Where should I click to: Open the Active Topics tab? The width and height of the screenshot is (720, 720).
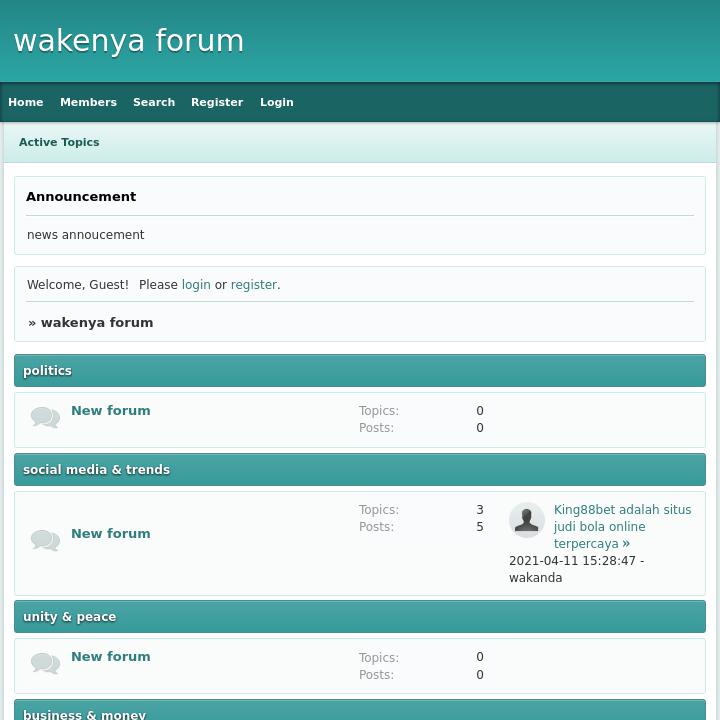pyautogui.click(x=59, y=142)
